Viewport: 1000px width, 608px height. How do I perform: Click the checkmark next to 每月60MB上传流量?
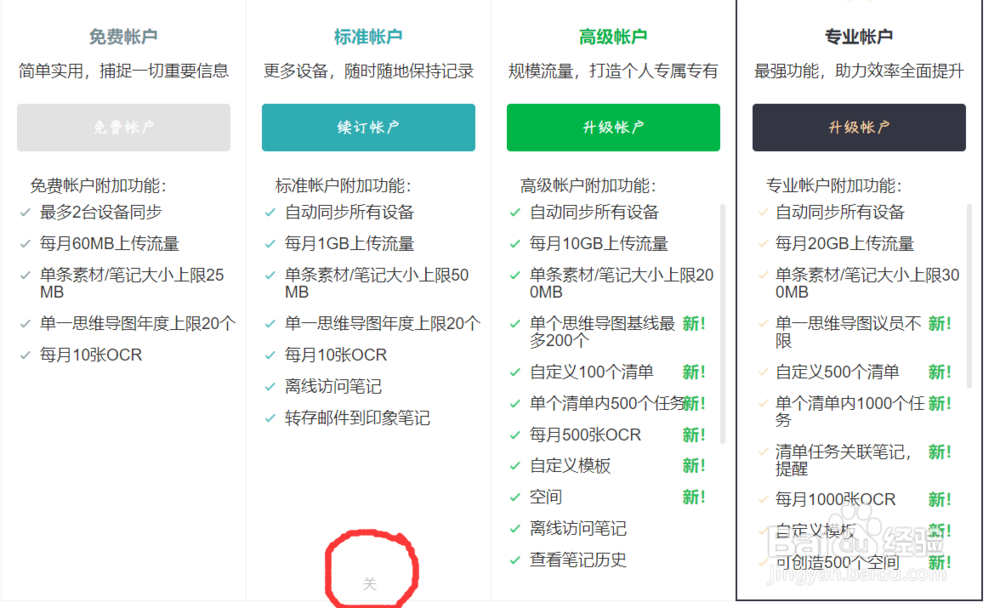click(25, 244)
